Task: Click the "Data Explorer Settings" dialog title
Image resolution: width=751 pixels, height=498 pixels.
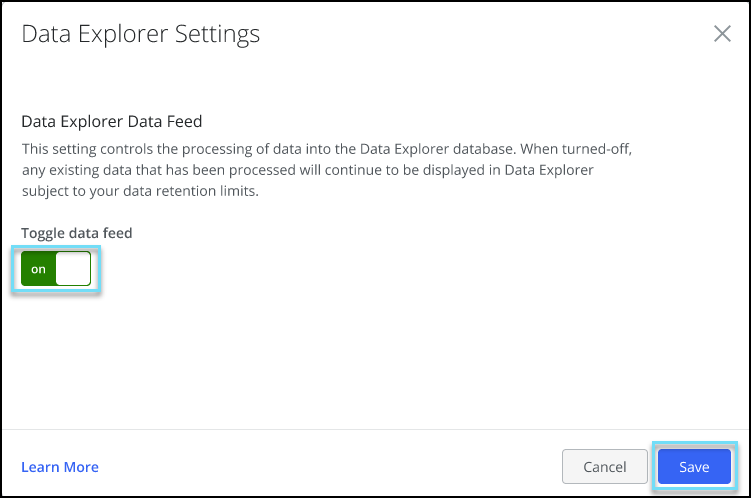Action: [140, 34]
